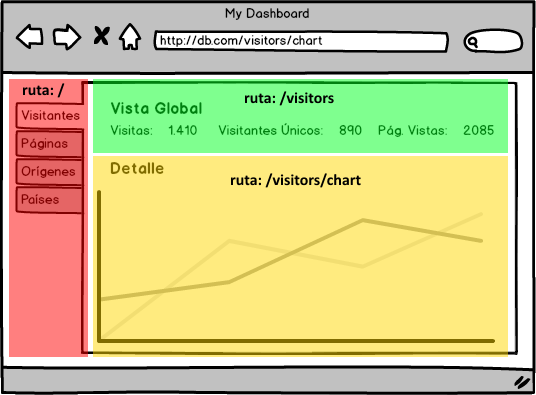
Task: Click the Pág. Vistas label
Action: (x=413, y=131)
